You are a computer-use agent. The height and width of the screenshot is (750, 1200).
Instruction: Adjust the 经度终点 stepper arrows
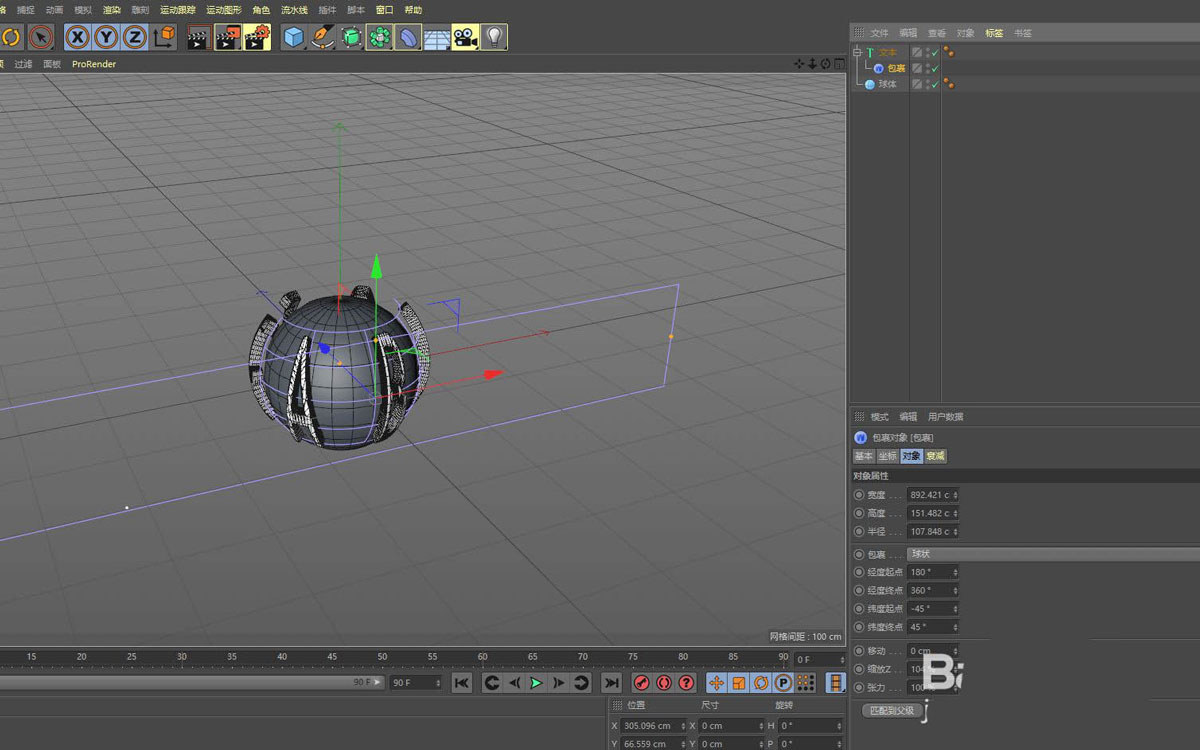955,590
